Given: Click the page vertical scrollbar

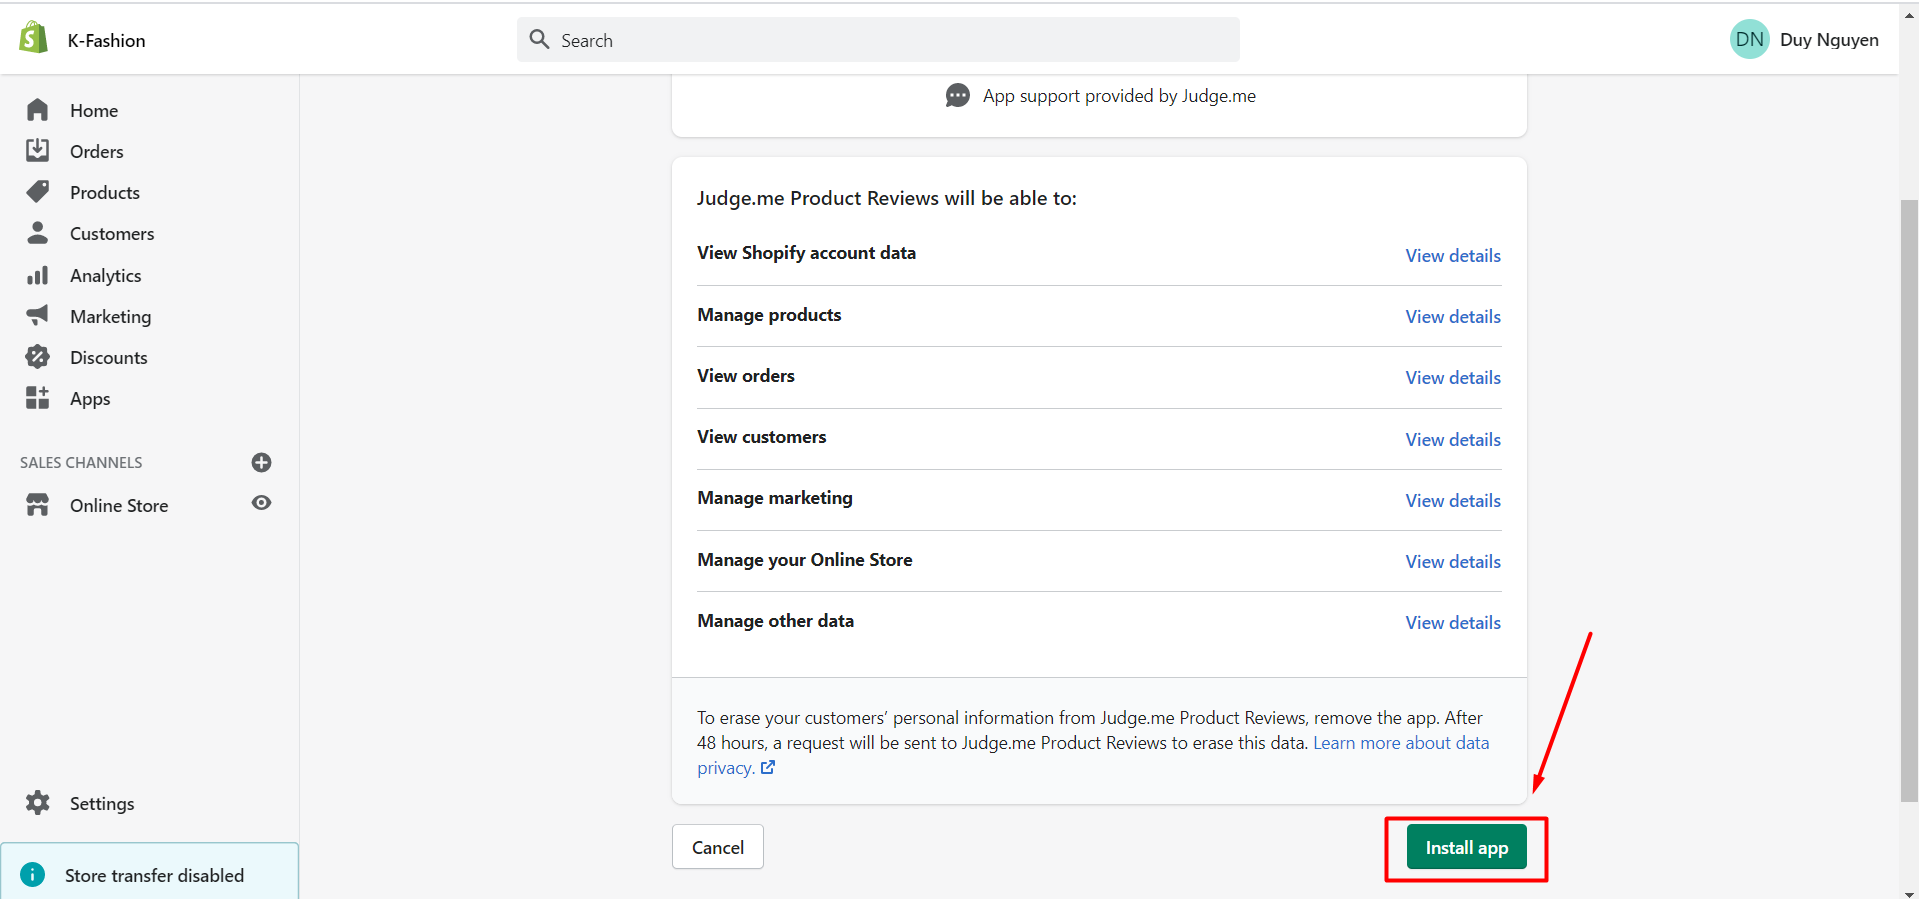Looking at the screenshot, I should click(x=1909, y=500).
